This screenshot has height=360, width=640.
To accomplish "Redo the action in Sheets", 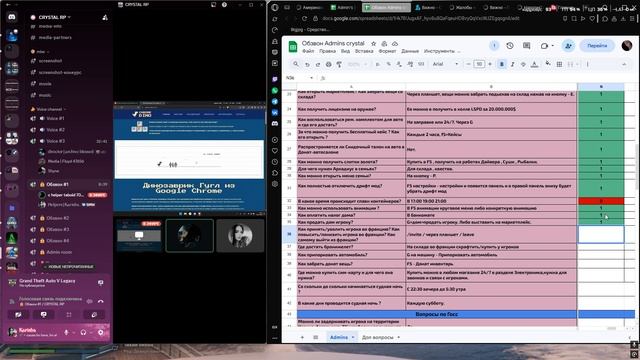I will (x=318, y=64).
